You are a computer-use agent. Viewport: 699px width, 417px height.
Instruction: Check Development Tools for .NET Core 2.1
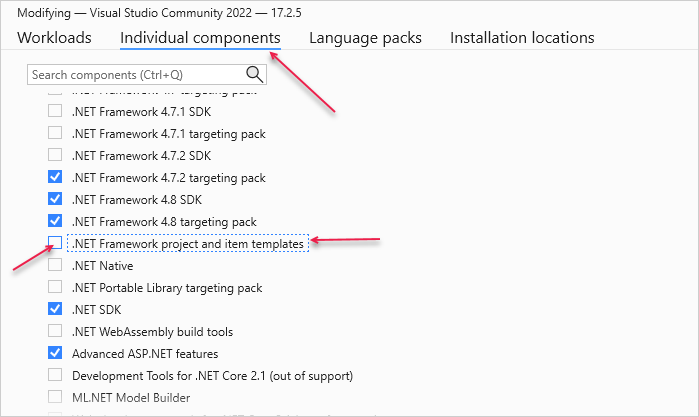55,375
